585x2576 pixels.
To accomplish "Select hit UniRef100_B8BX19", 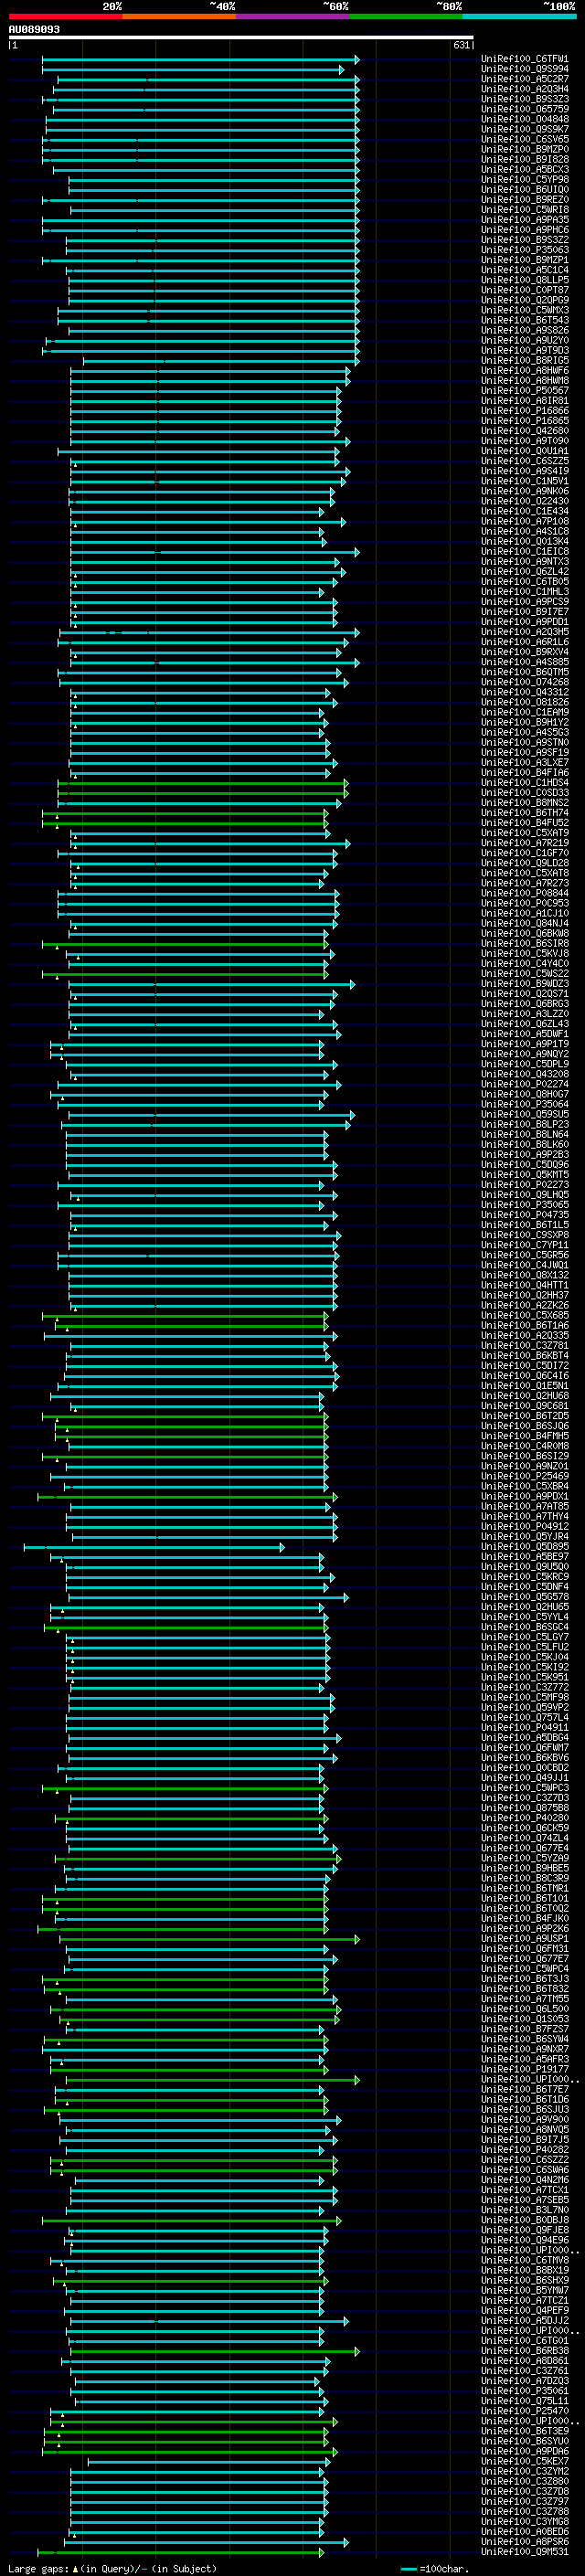I will pos(525,2270).
